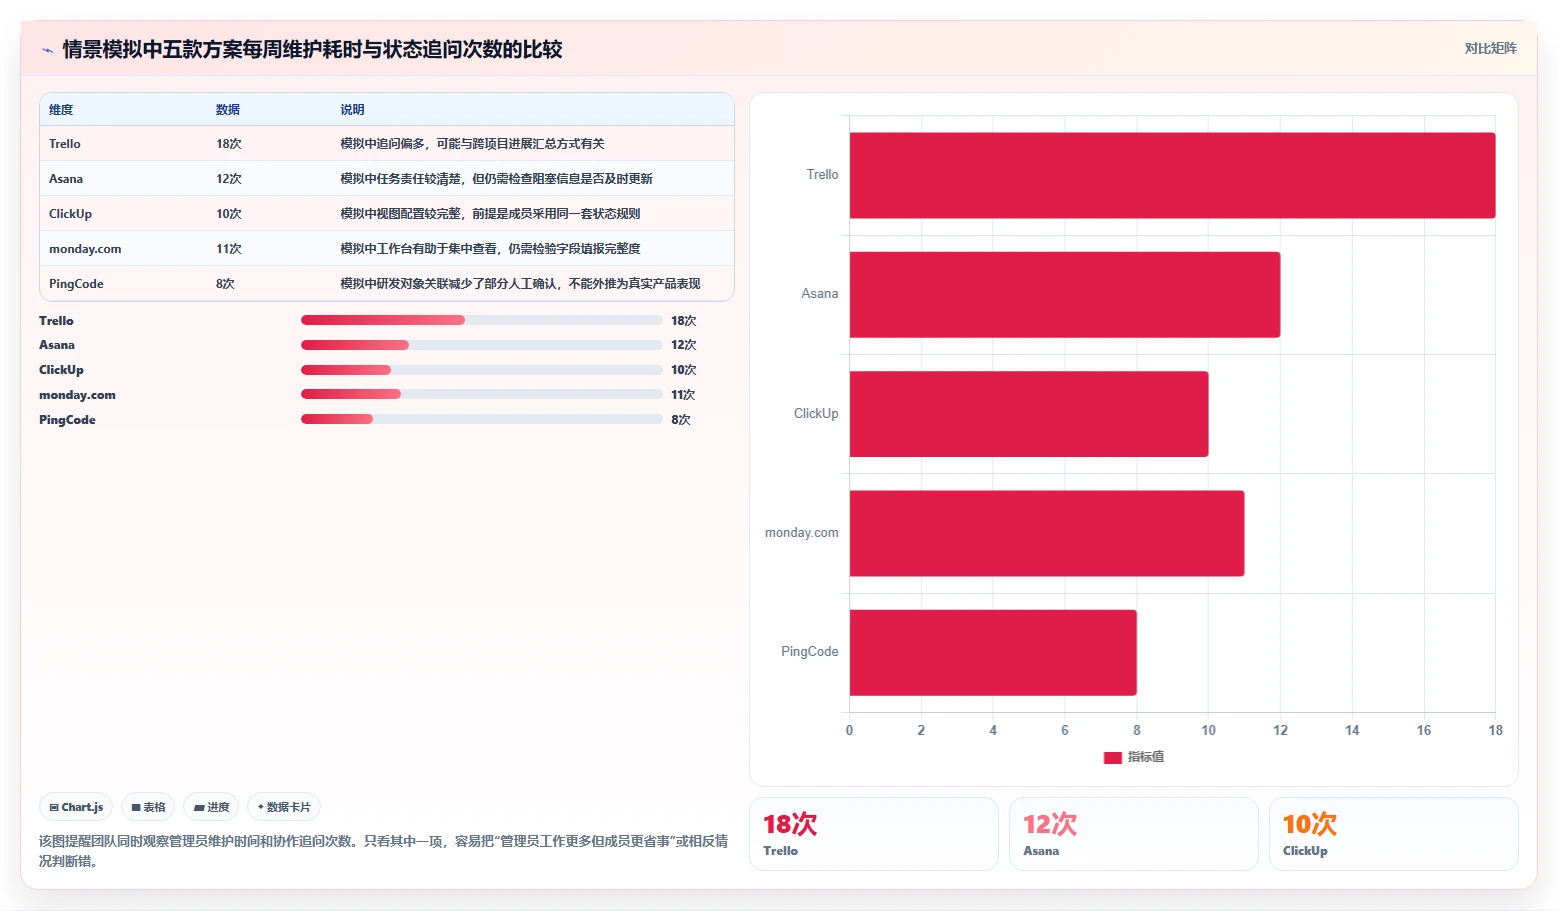The image size is (1558, 911).
Task: Open the 12次 Asana data card
Action: point(1134,834)
